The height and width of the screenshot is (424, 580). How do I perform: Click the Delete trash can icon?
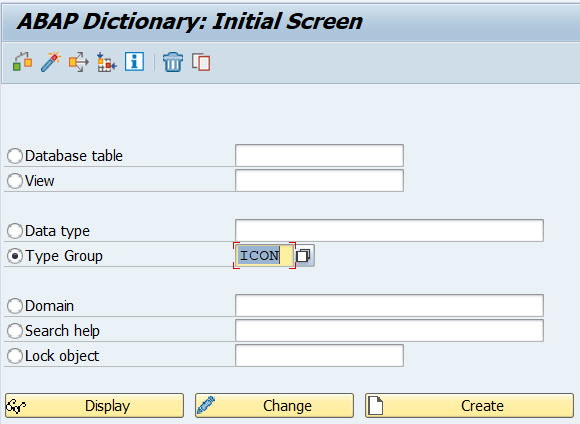[173, 62]
